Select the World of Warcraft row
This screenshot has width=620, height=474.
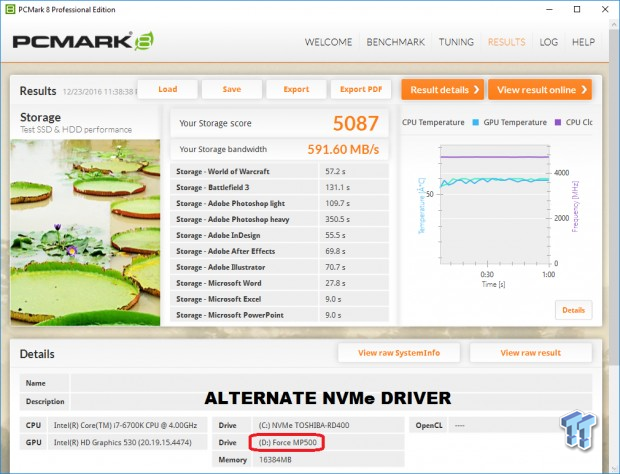279,172
